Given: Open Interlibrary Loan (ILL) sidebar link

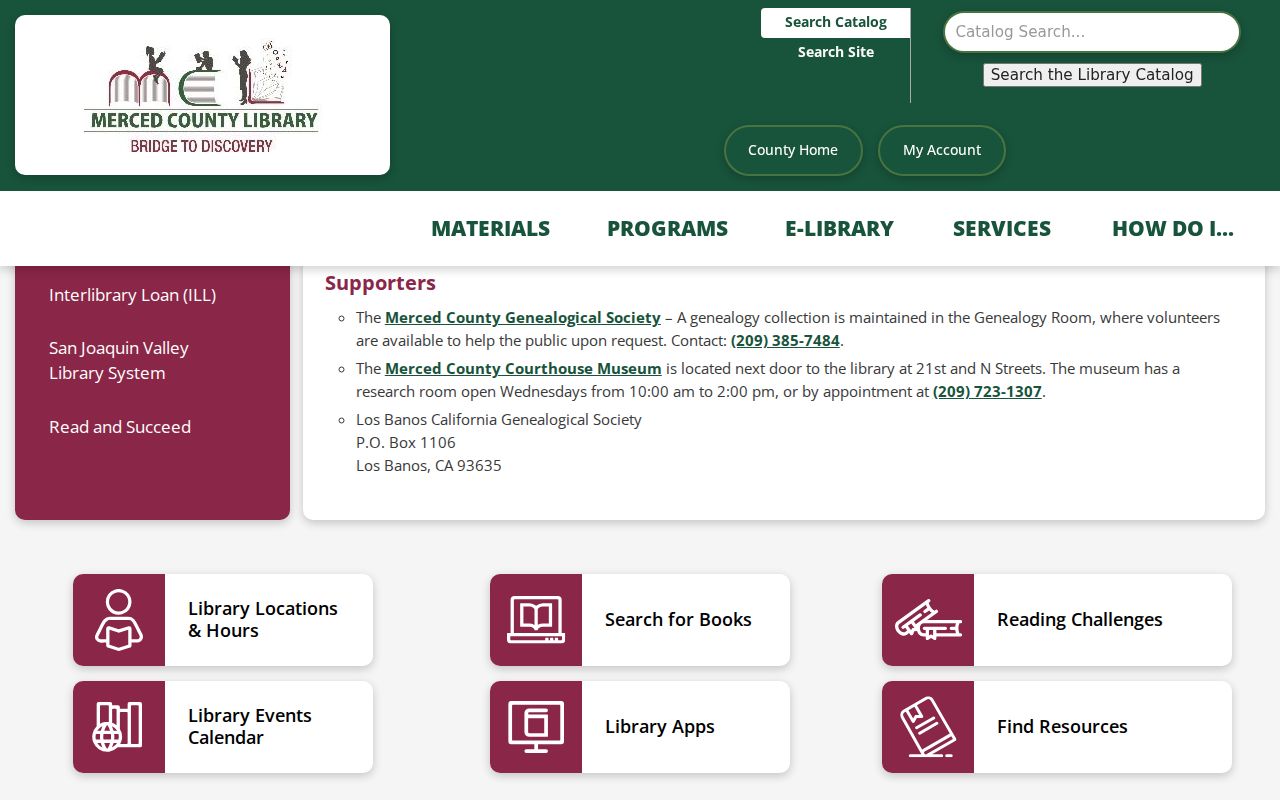Looking at the screenshot, I should (x=133, y=295).
